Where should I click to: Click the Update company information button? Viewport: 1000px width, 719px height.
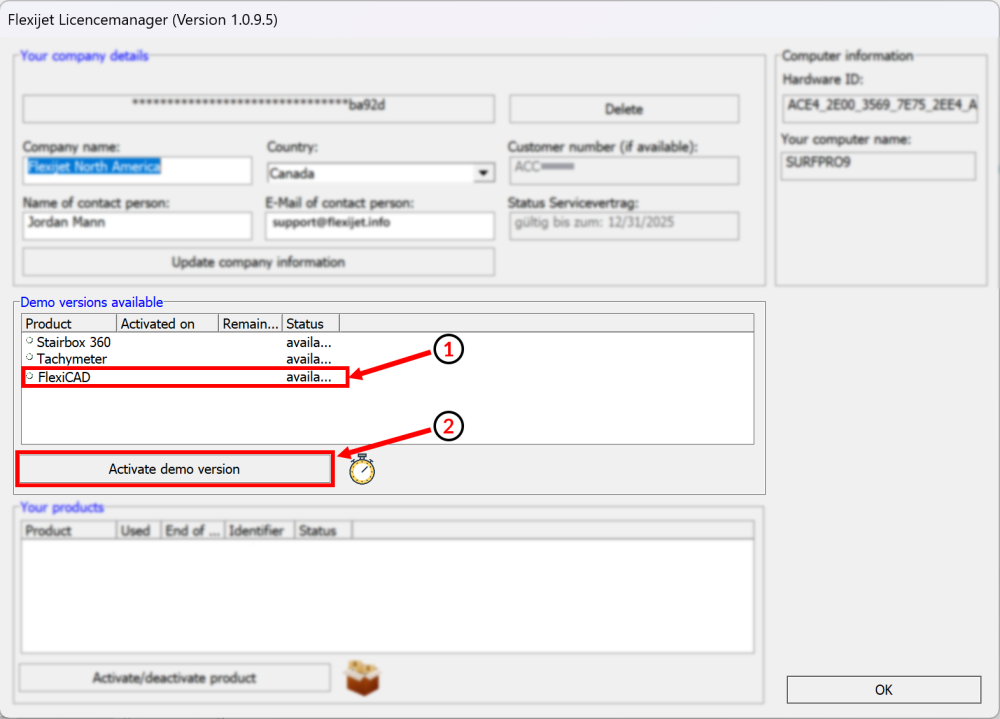click(x=258, y=262)
